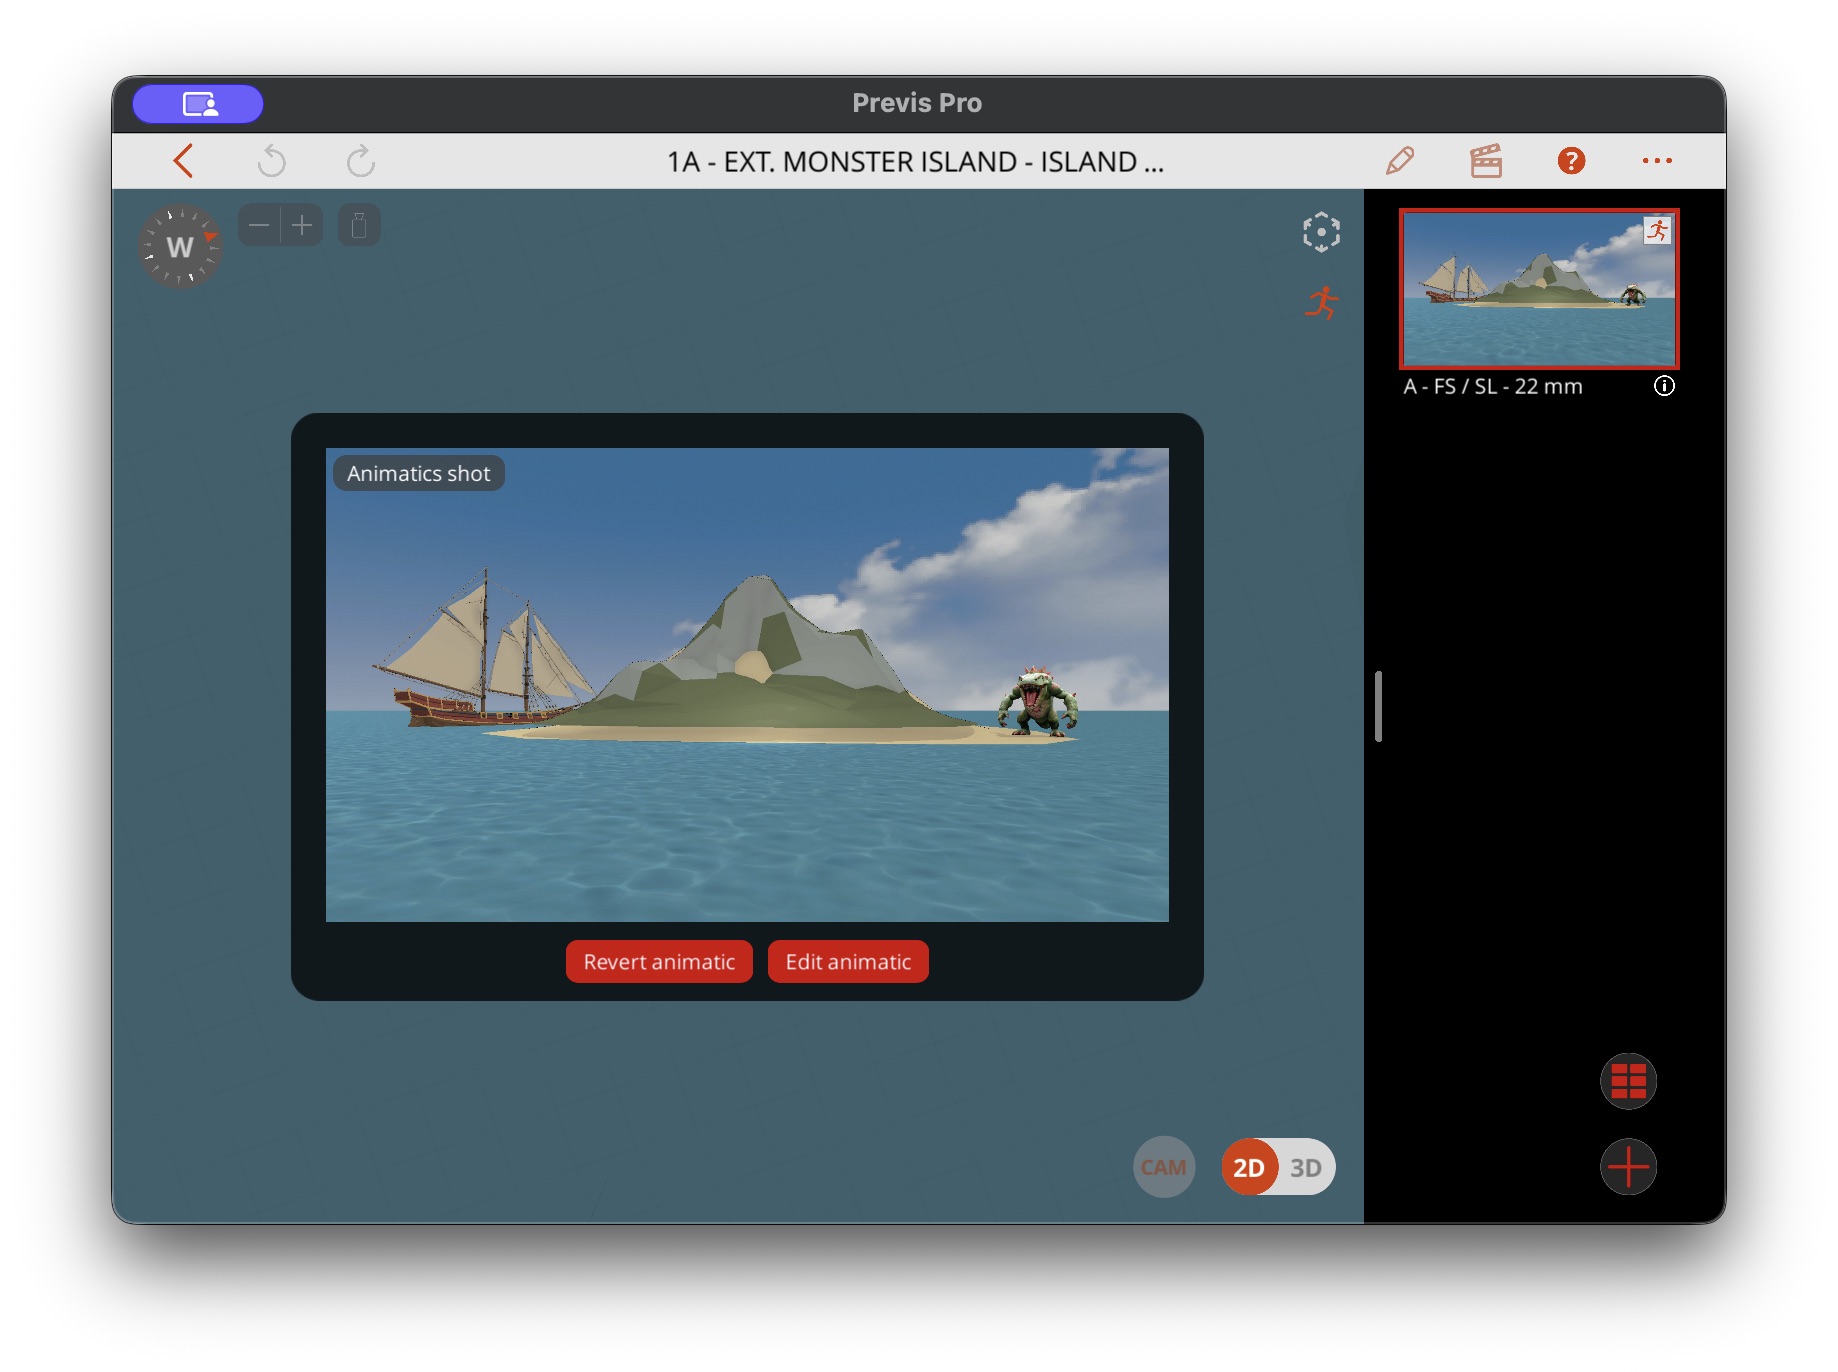Open the clapperboard scene icon

coord(1486,161)
